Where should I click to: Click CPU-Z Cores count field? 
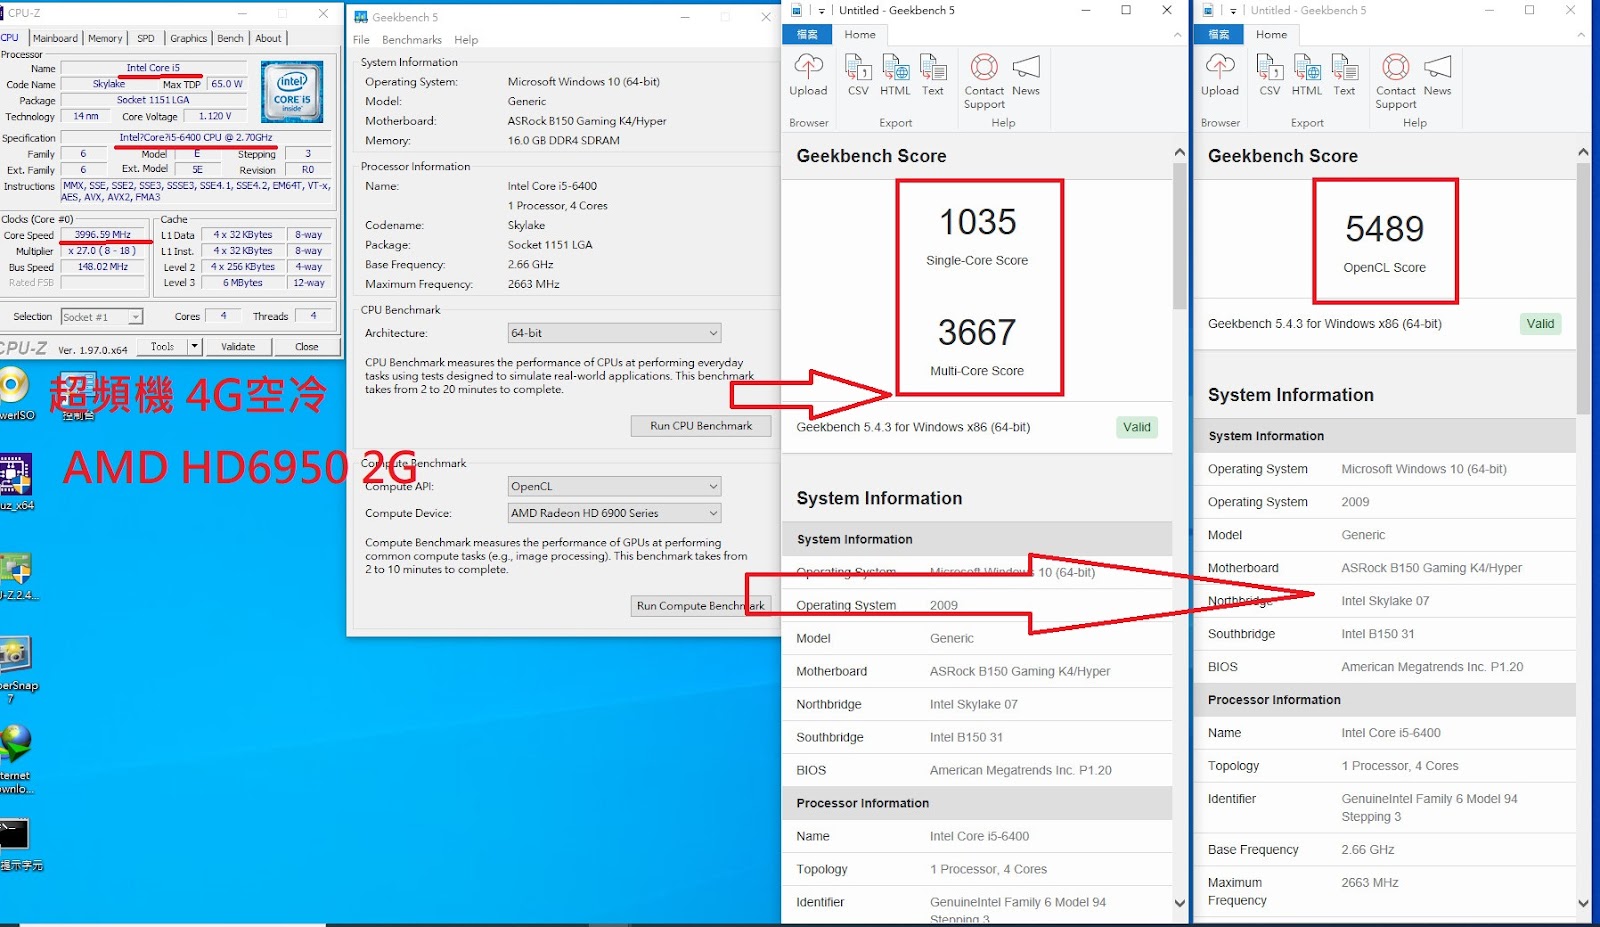pyautogui.click(x=223, y=316)
